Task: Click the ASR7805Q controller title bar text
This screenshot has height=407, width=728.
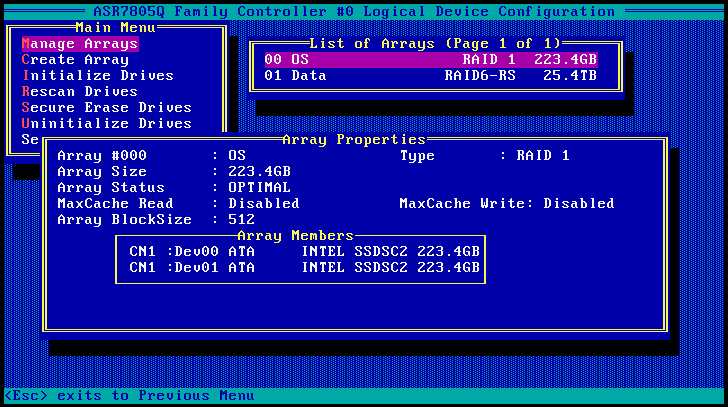Action: point(354,12)
